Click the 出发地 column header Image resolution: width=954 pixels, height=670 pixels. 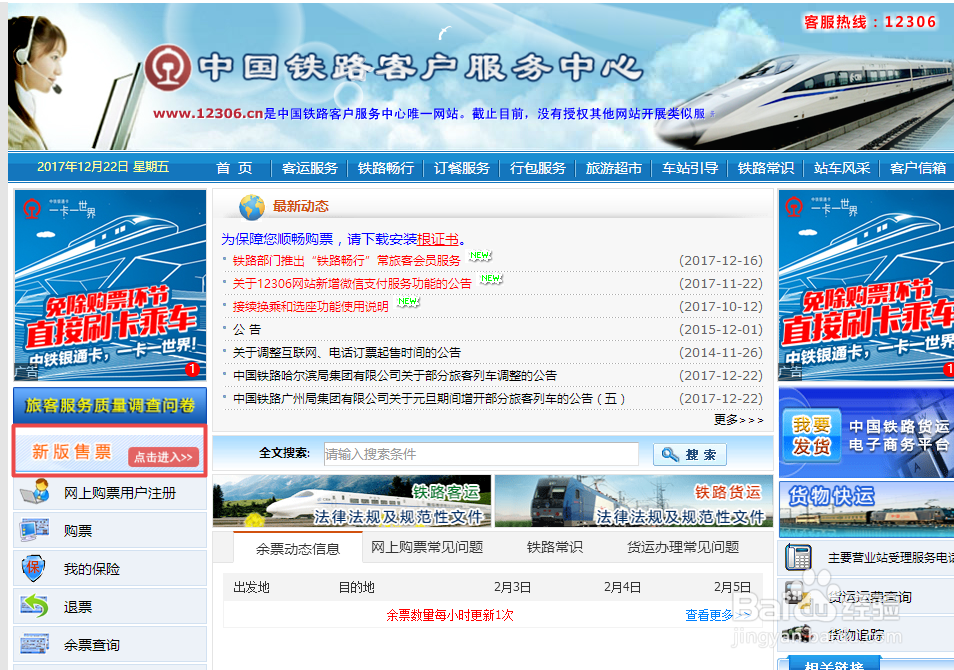[251, 587]
